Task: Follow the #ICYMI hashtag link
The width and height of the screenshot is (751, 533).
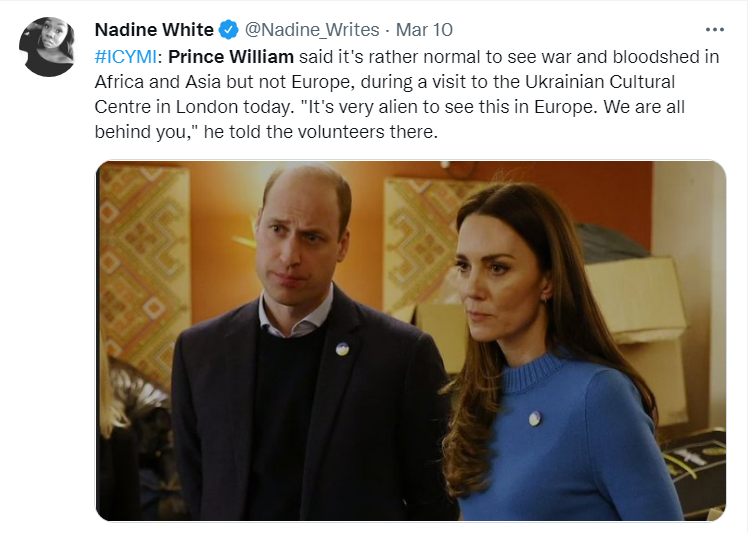Action: point(125,57)
